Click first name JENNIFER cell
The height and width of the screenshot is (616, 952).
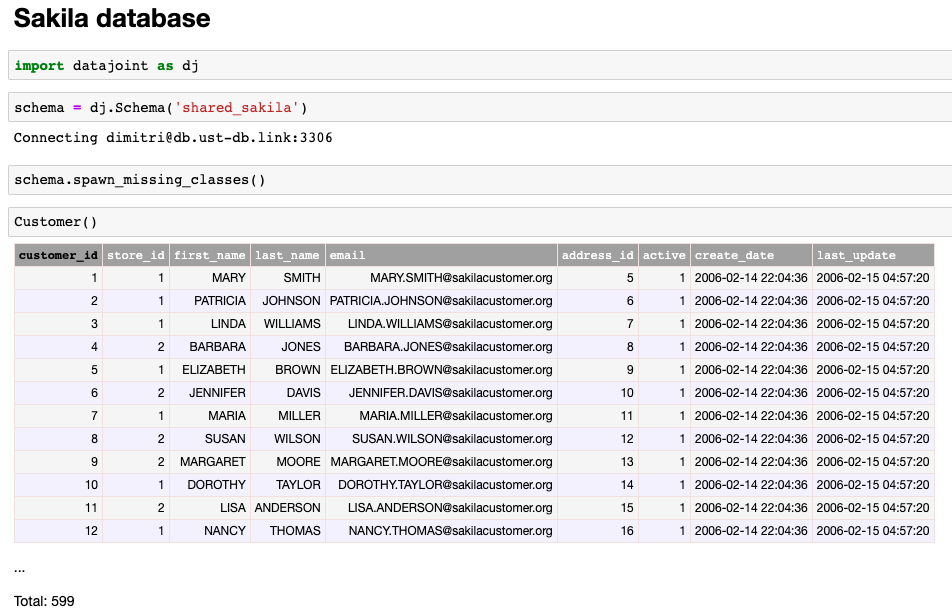(x=209, y=393)
